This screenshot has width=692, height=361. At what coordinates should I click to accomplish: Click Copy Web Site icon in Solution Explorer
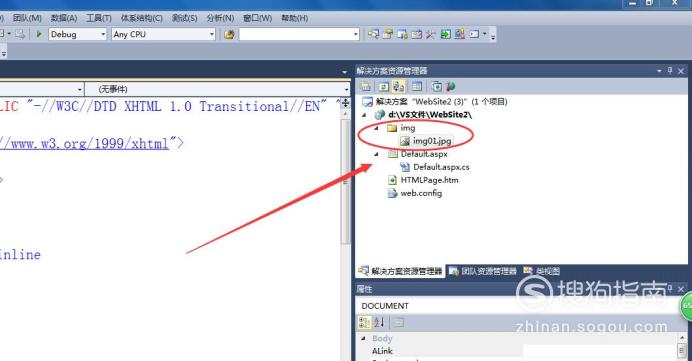pos(436,86)
